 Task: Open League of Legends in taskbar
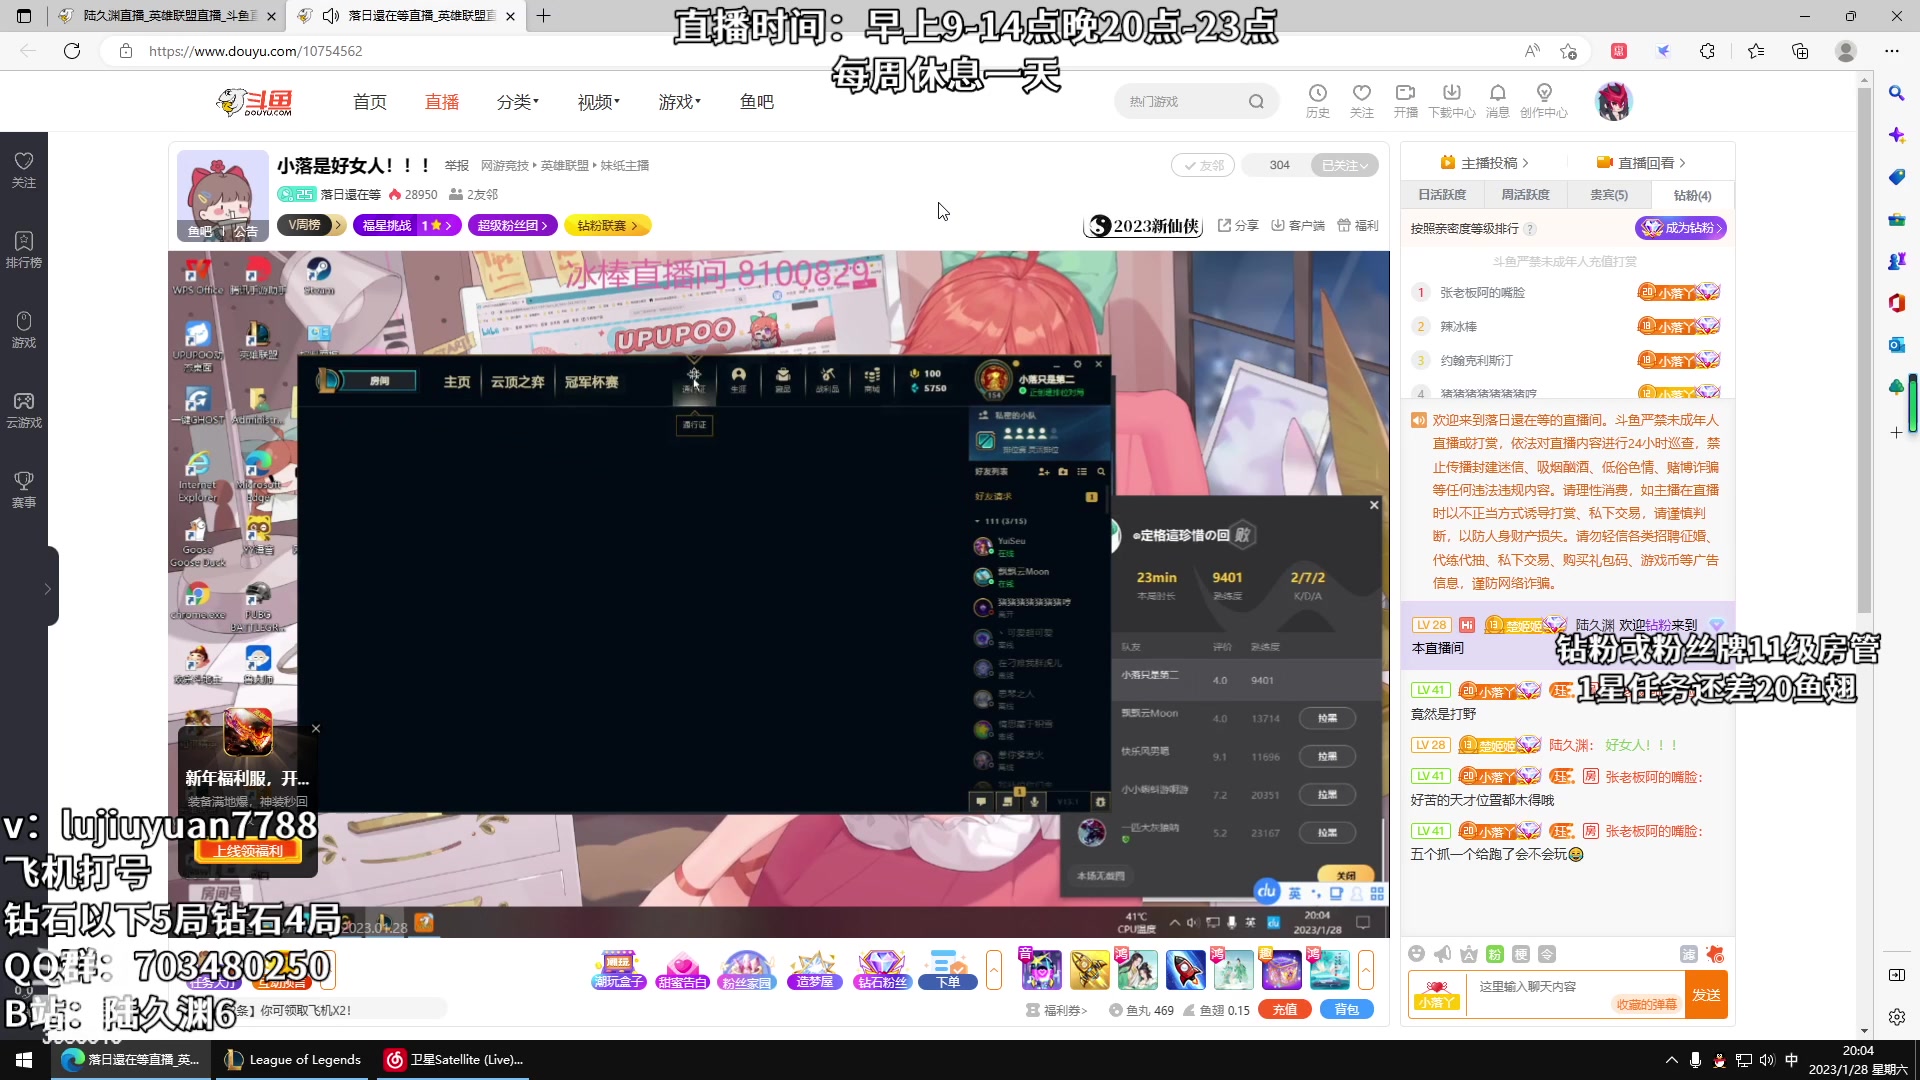click(293, 1060)
